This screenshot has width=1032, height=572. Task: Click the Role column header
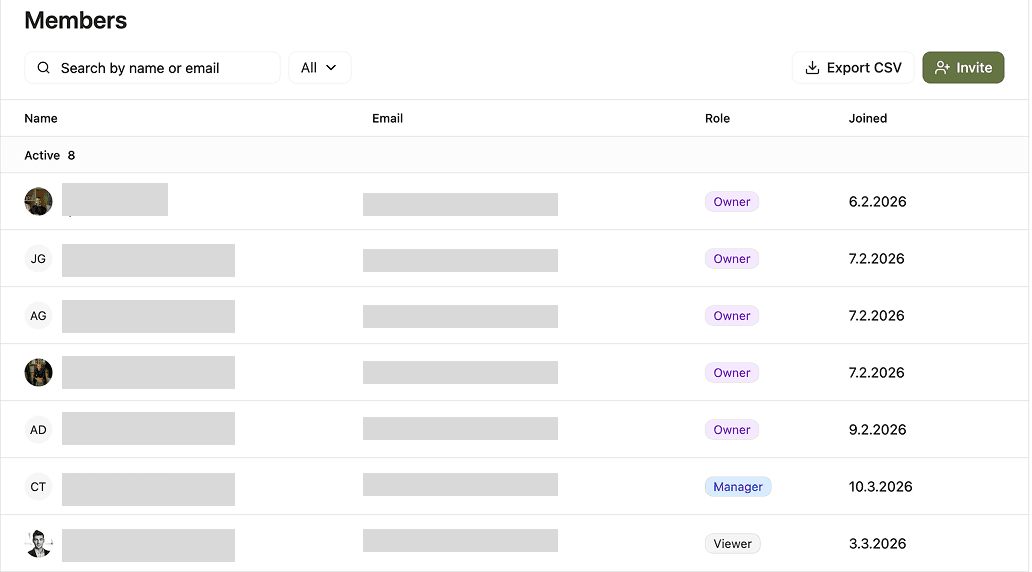[717, 118]
